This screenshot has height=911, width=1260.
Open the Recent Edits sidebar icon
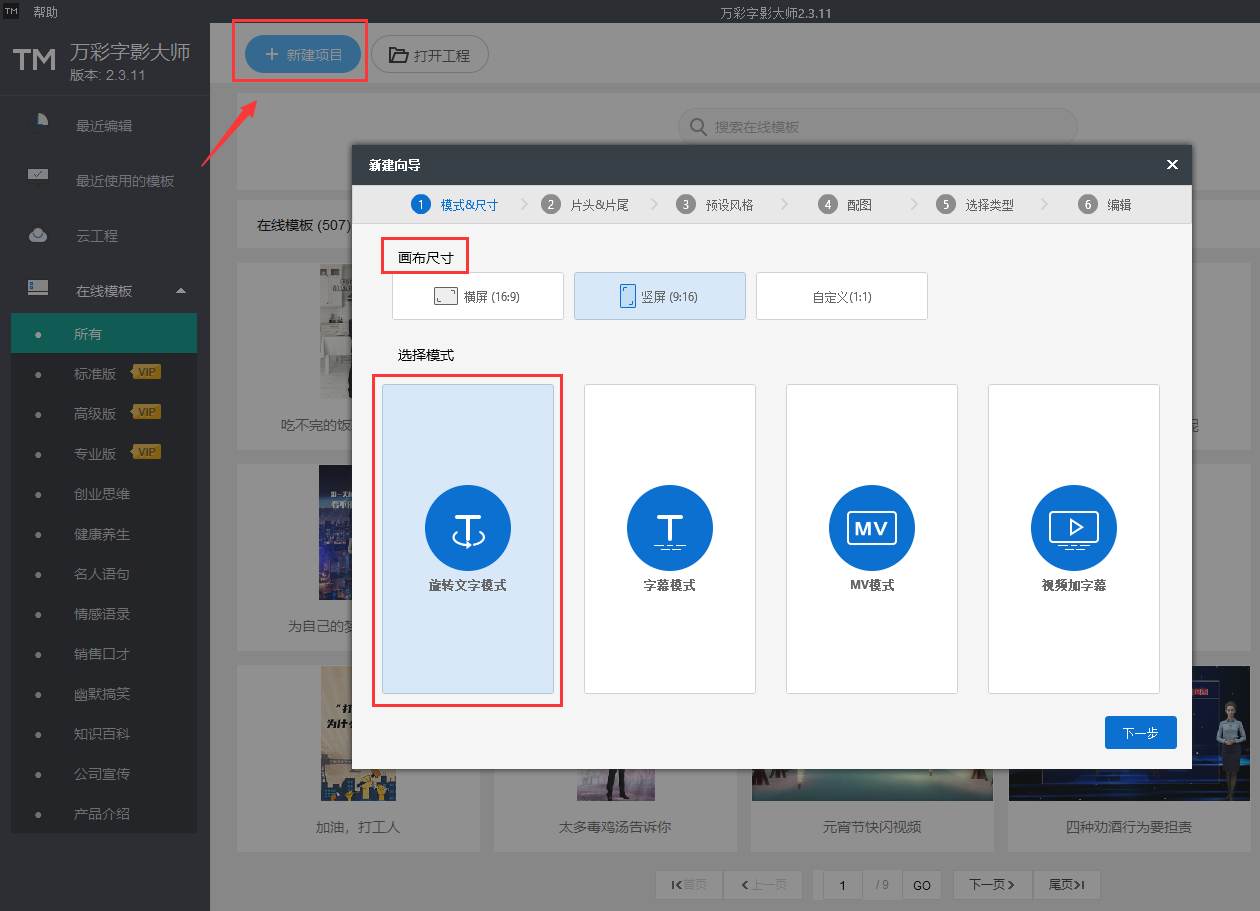38,122
